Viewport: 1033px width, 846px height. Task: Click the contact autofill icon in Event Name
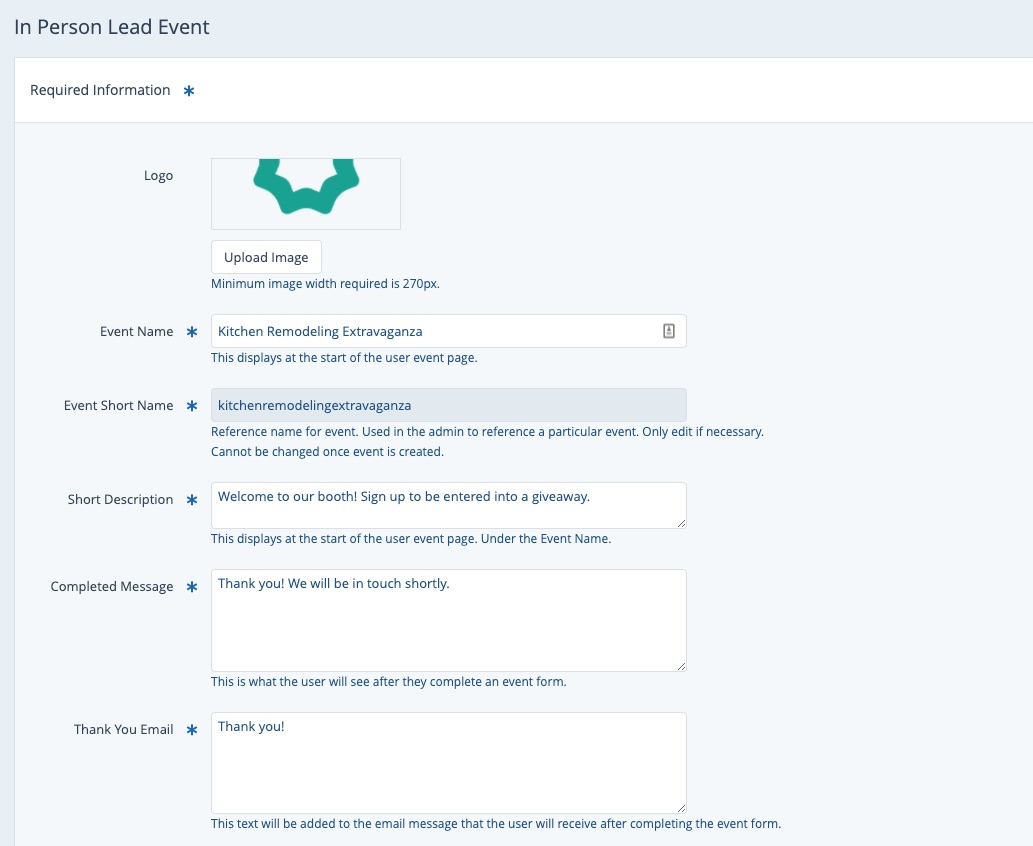669,331
